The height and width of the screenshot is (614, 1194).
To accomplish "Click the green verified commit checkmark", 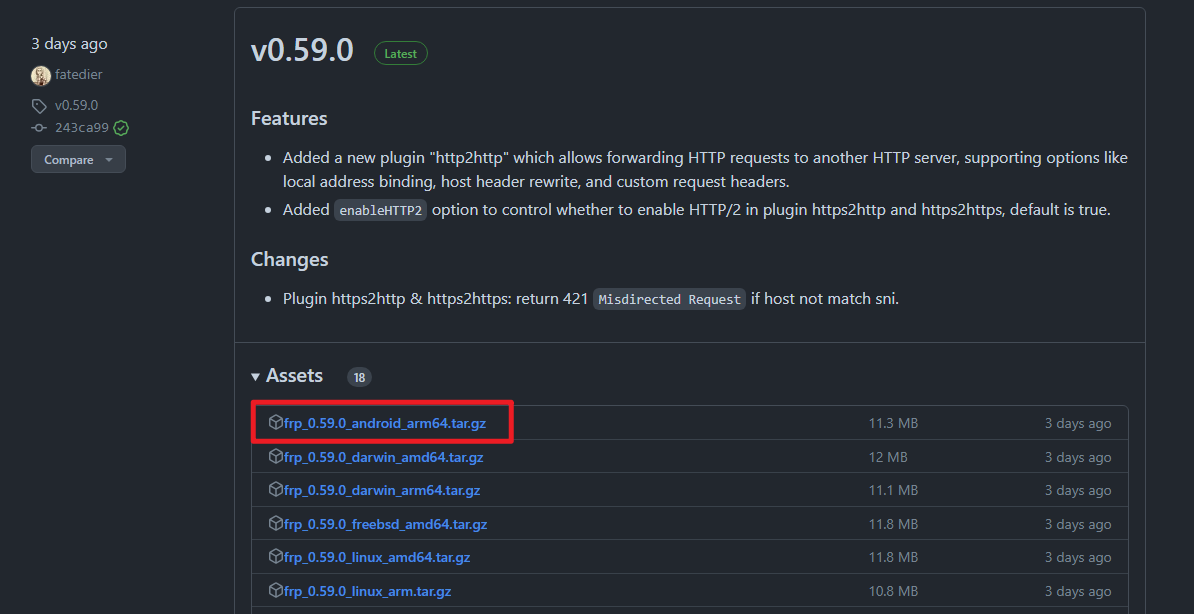I will 121,128.
